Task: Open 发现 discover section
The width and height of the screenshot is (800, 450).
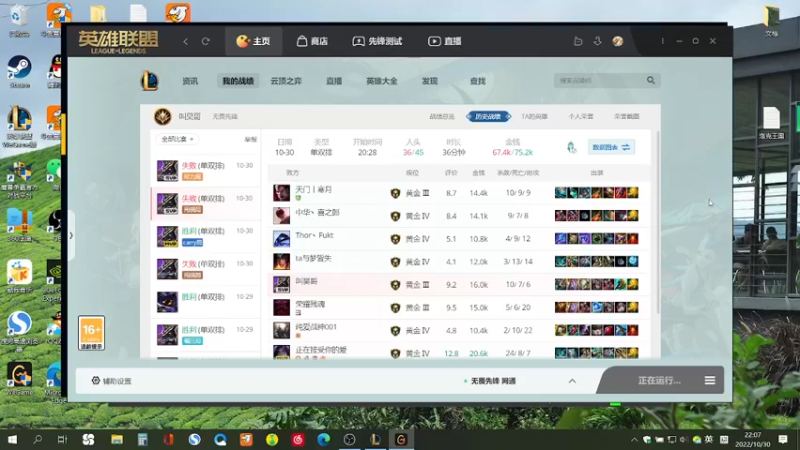Action: [430, 81]
